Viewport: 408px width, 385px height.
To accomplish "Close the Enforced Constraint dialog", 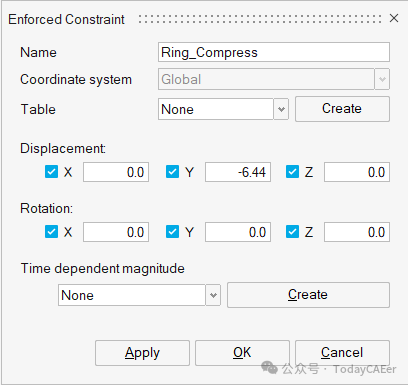I will [394, 18].
